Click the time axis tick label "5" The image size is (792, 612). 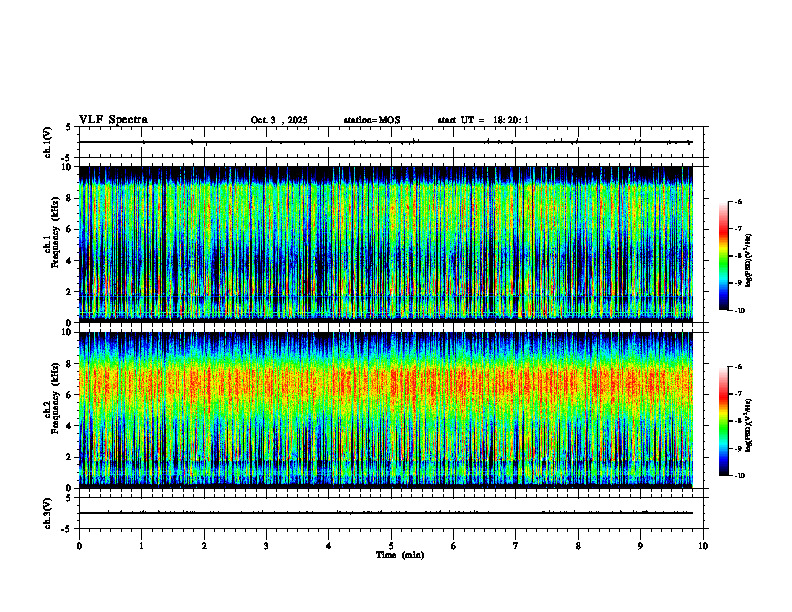(x=391, y=546)
